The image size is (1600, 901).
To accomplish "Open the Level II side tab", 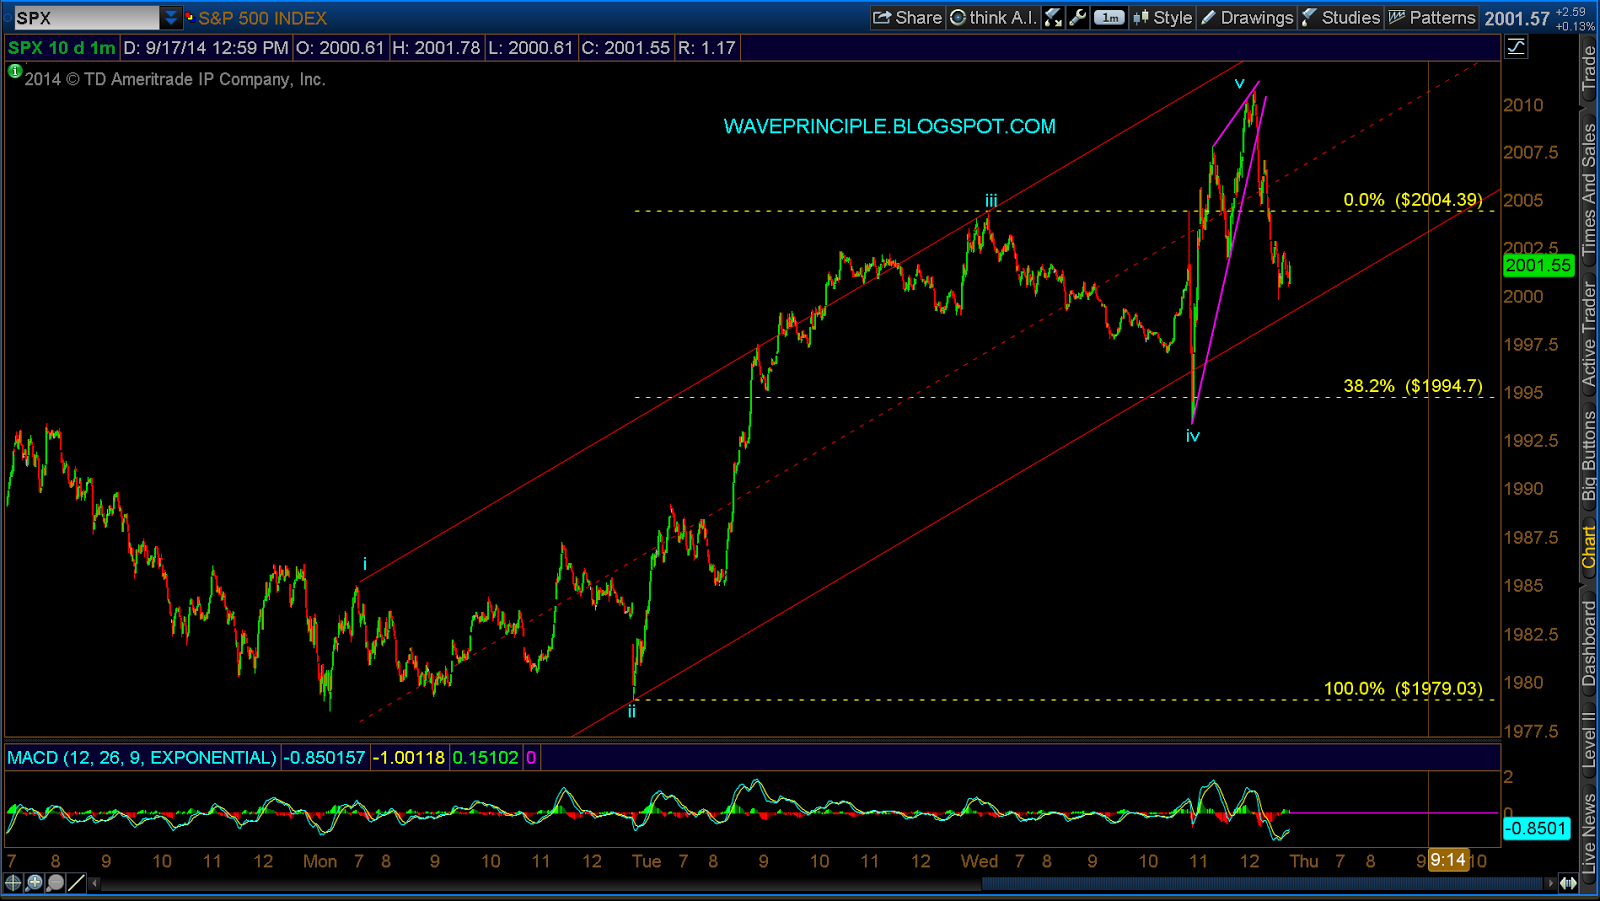I will (x=1589, y=740).
